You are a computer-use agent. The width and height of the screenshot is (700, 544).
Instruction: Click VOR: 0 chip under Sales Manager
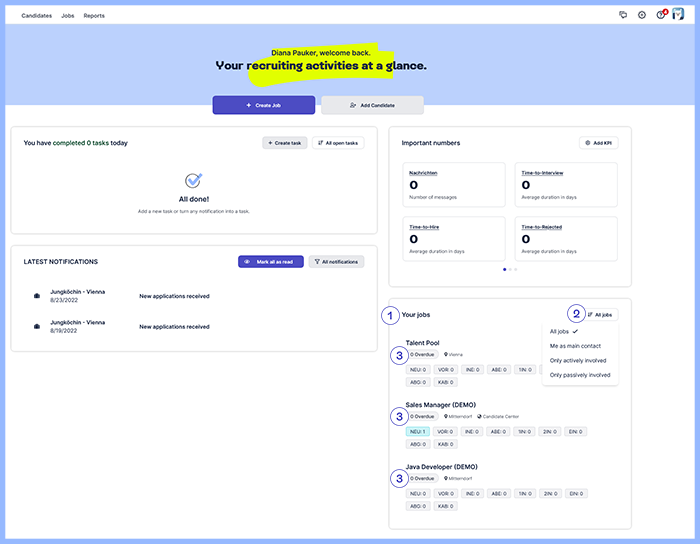445,432
